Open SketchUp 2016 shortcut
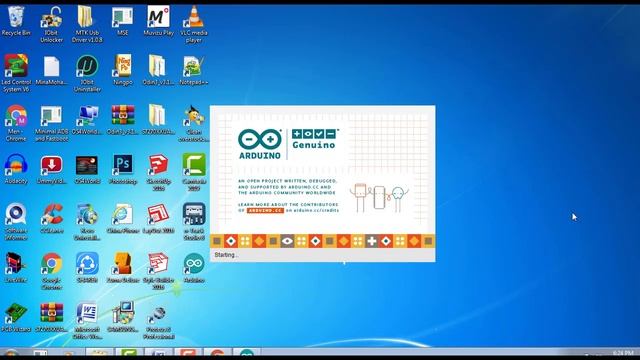The image size is (640, 360). (158, 172)
